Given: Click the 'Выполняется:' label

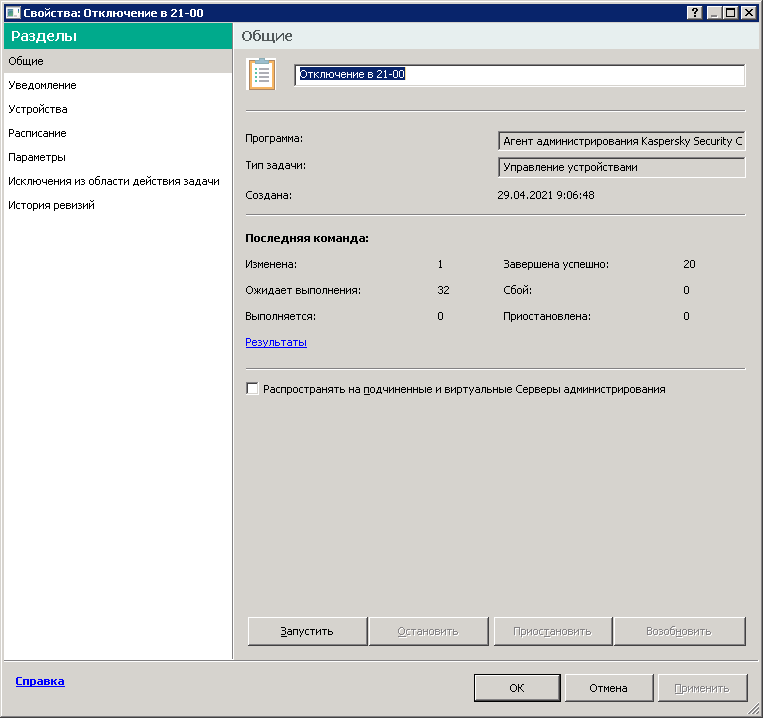Looking at the screenshot, I should (280, 316).
